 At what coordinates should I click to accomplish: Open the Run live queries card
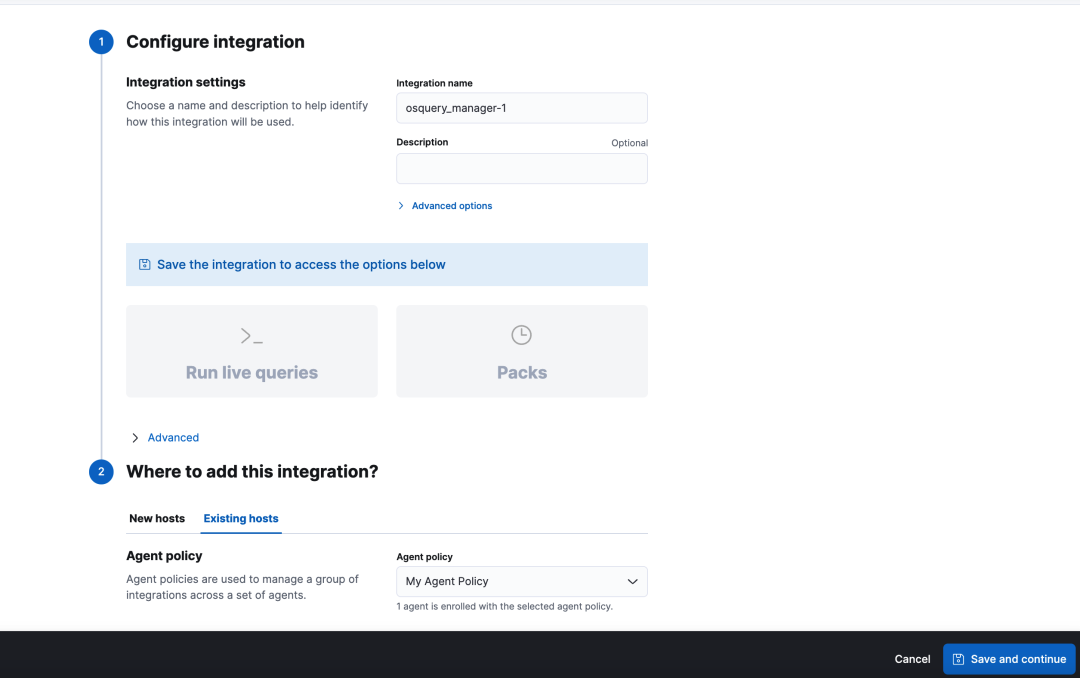click(252, 352)
